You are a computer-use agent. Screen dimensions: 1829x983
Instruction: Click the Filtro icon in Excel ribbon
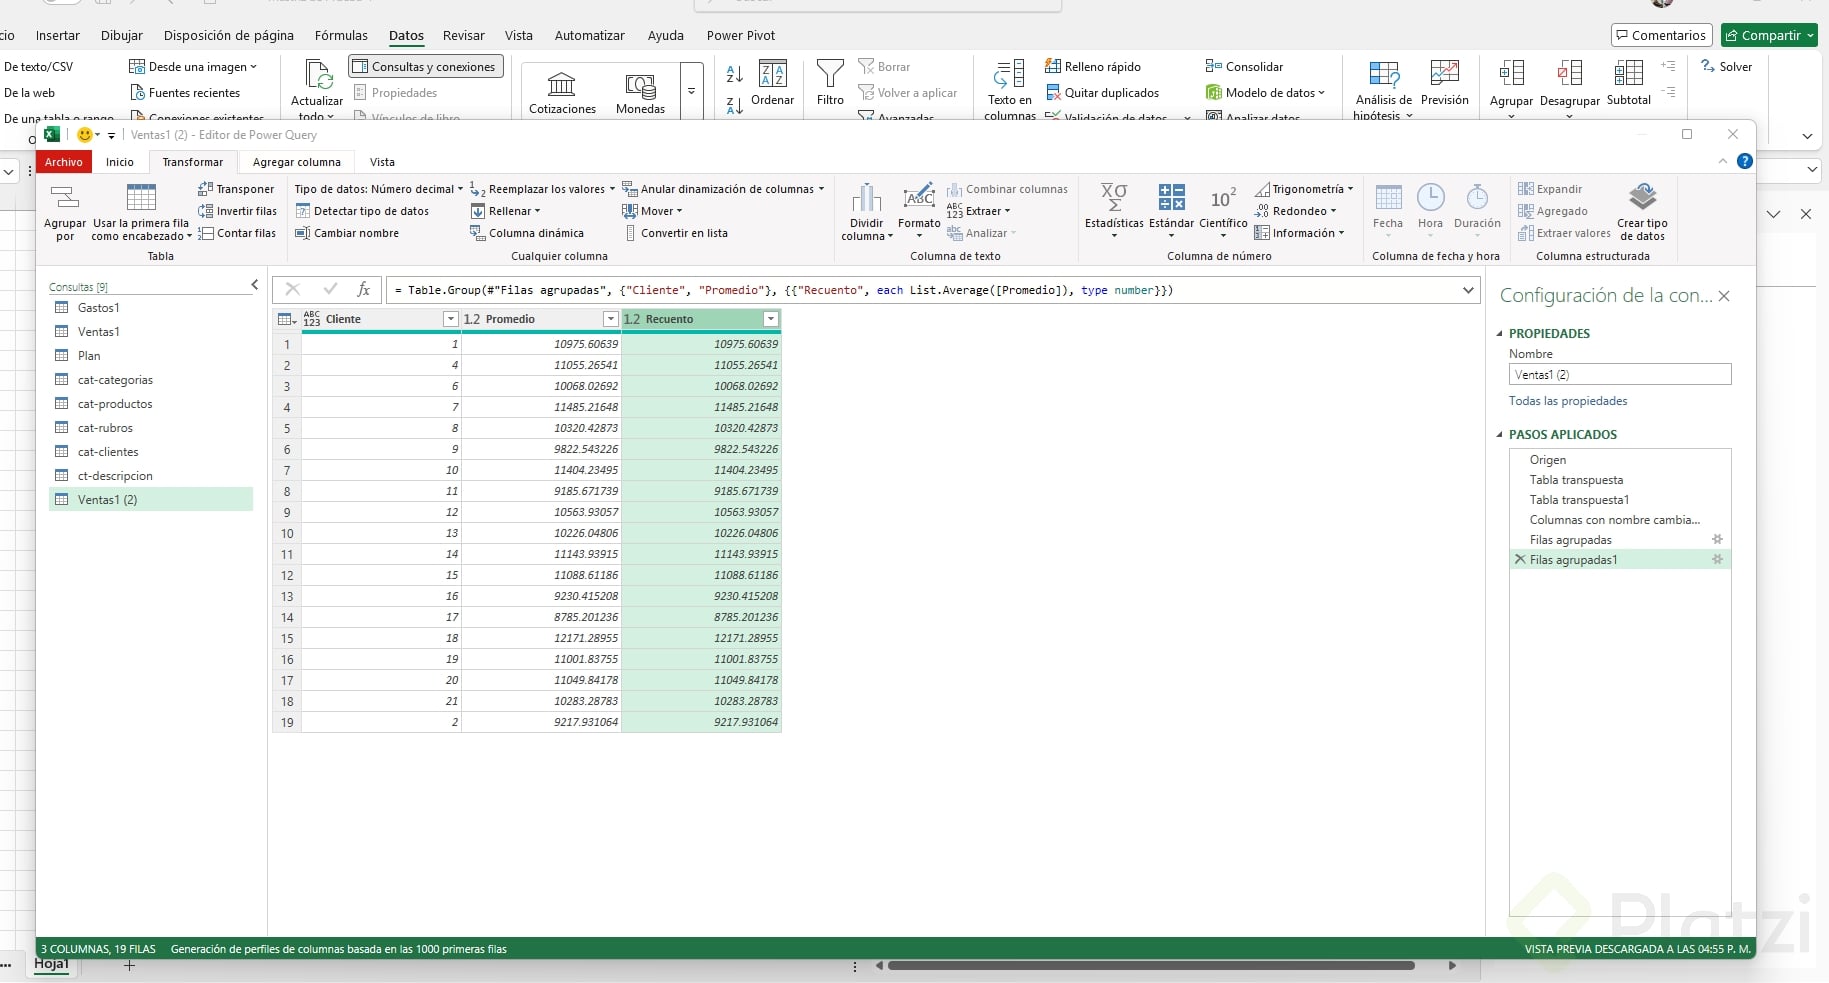[830, 82]
